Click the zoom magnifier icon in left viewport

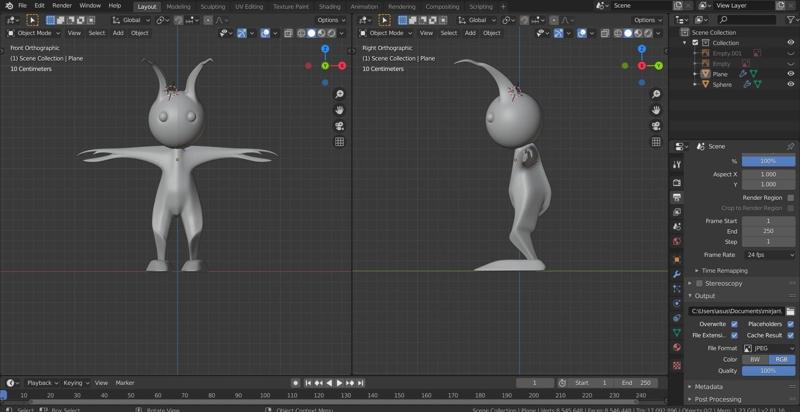point(339,93)
